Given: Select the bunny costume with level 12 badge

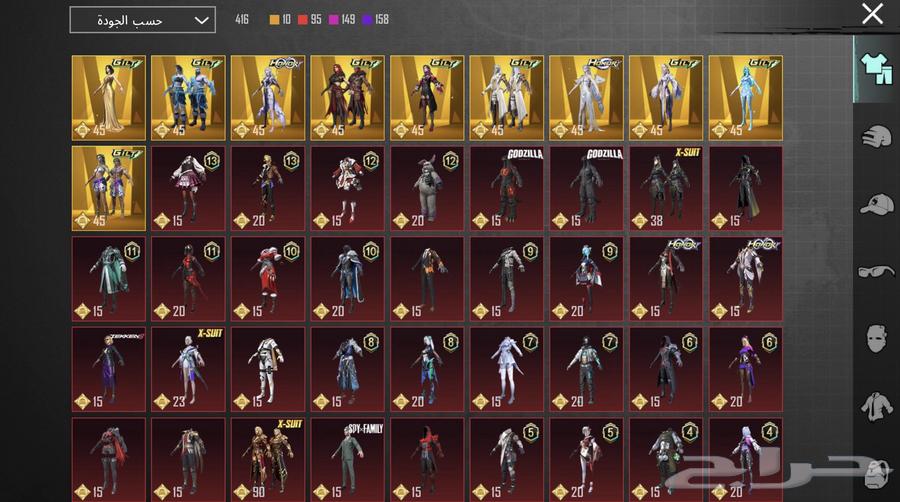Looking at the screenshot, I should click(427, 188).
